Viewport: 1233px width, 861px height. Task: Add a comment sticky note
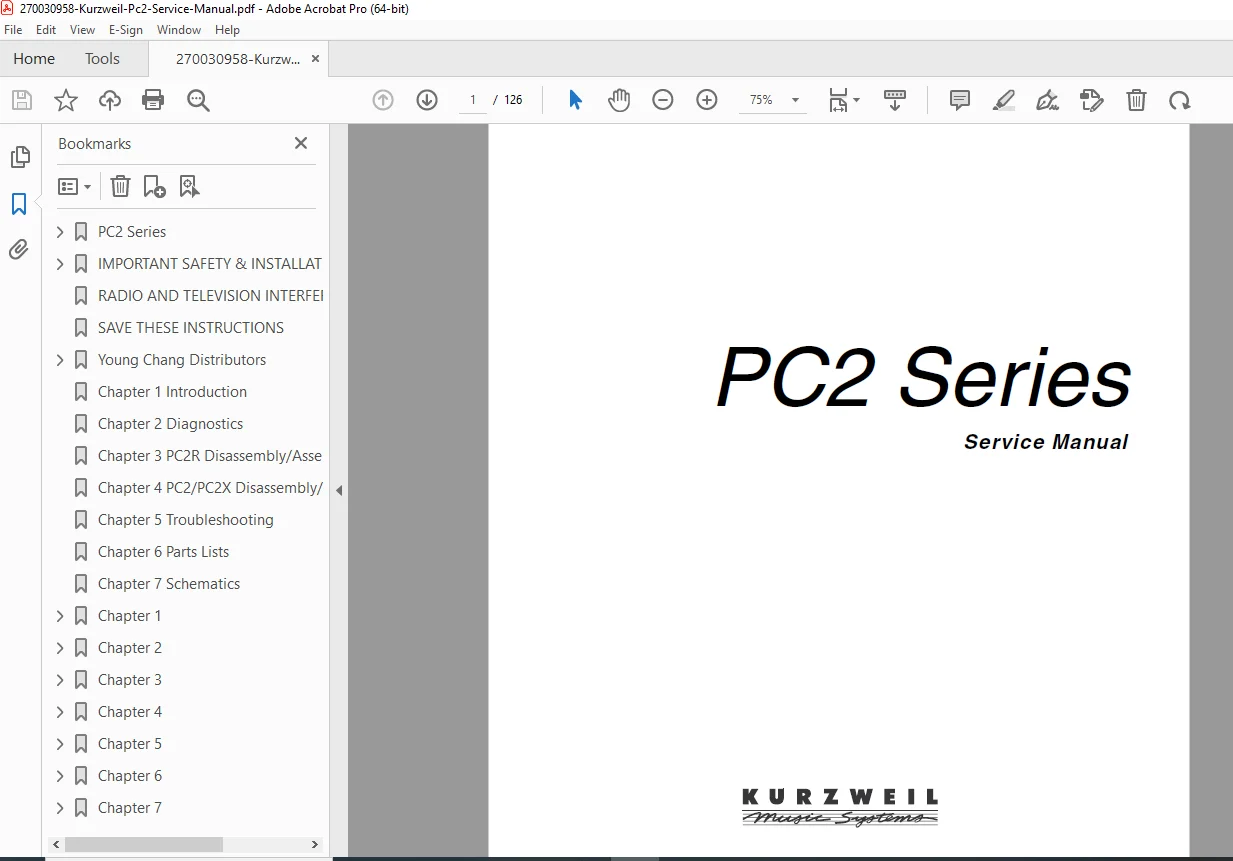coord(960,100)
